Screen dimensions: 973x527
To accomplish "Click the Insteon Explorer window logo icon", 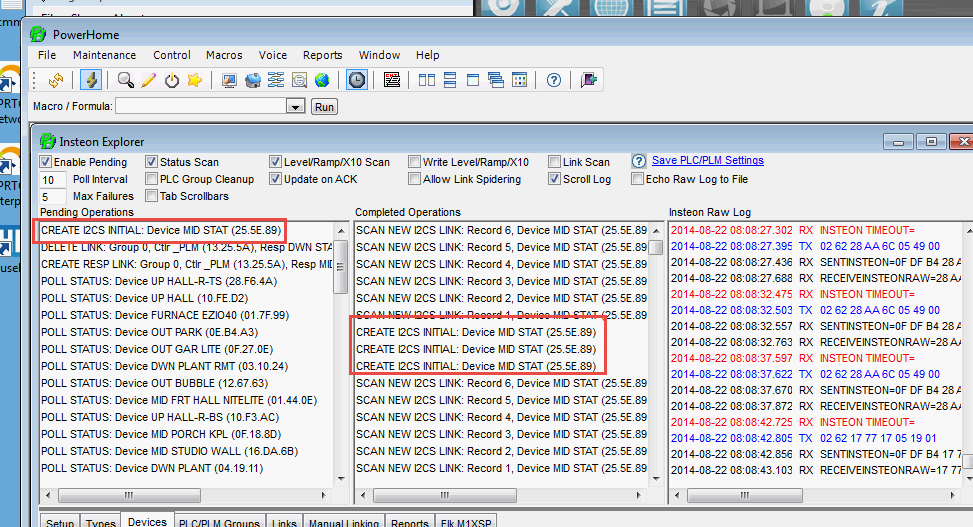I will 47,142.
